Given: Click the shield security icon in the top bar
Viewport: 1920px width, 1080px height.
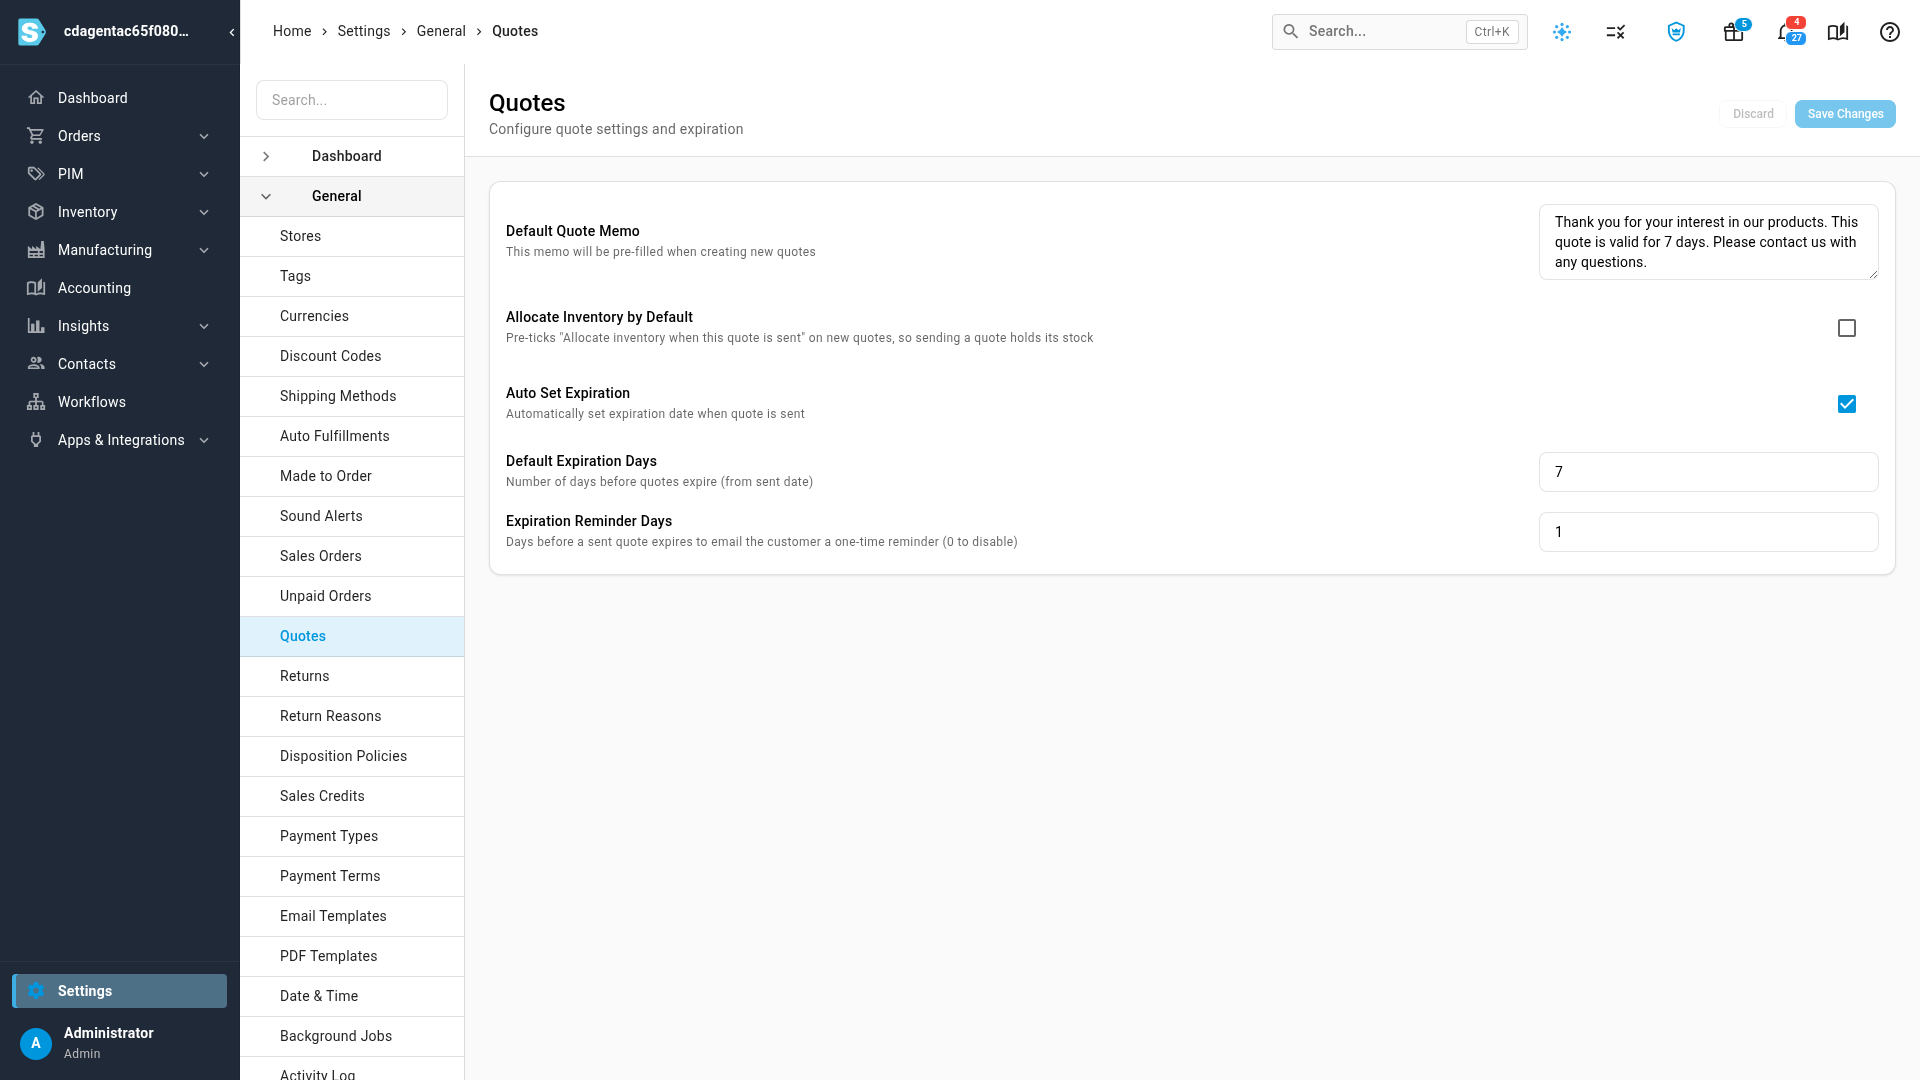Looking at the screenshot, I should (1676, 32).
